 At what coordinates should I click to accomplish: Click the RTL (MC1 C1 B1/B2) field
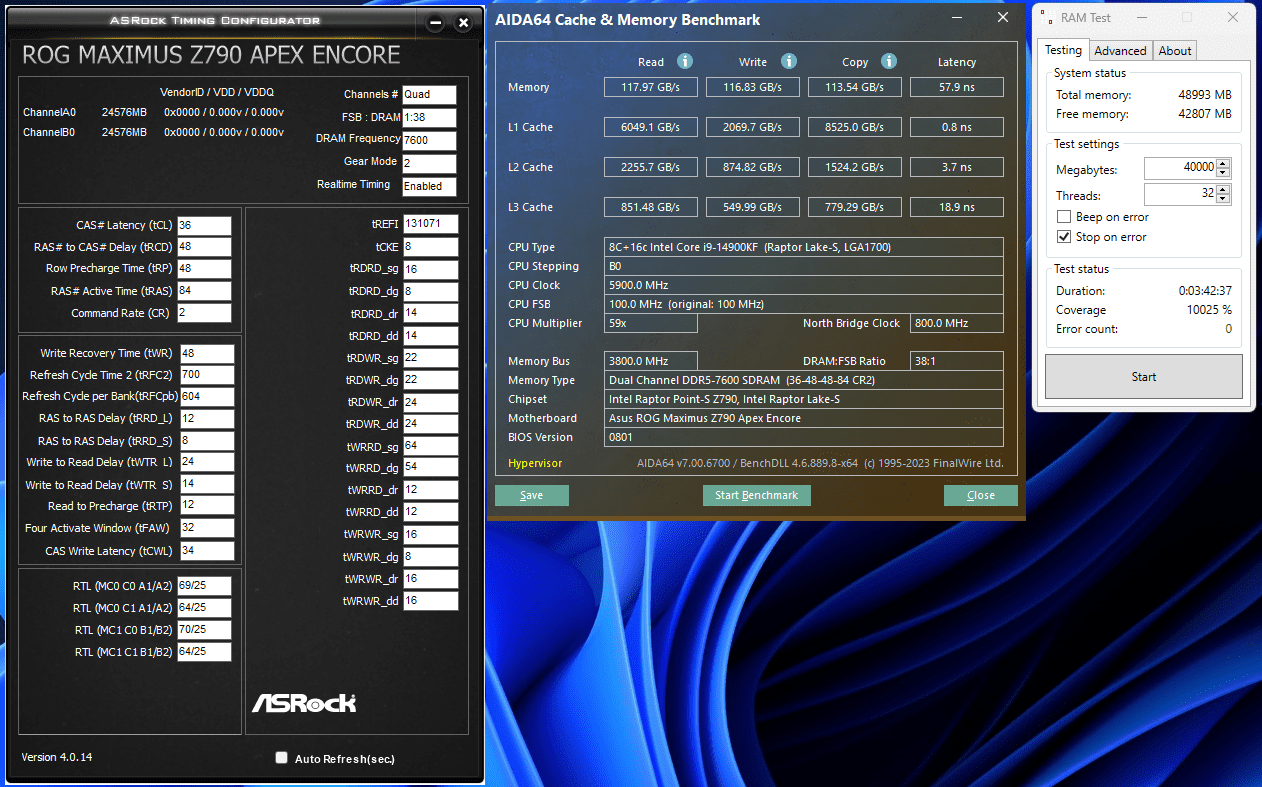(204, 652)
